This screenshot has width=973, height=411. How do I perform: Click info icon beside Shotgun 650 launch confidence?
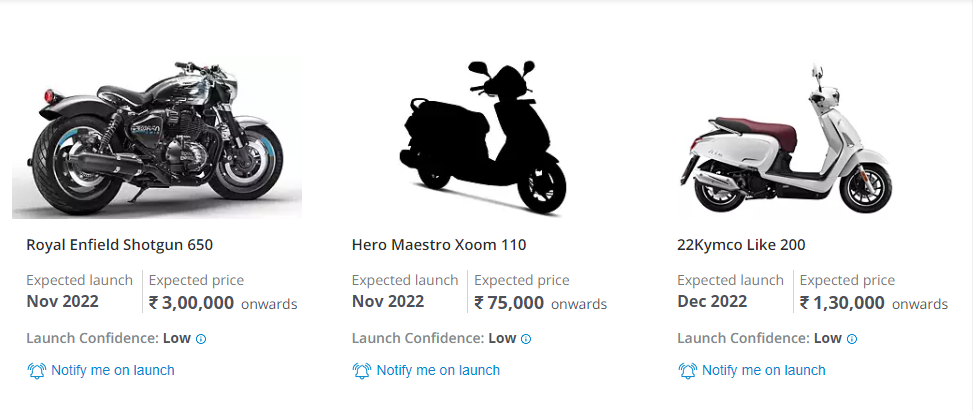pyautogui.click(x=201, y=339)
